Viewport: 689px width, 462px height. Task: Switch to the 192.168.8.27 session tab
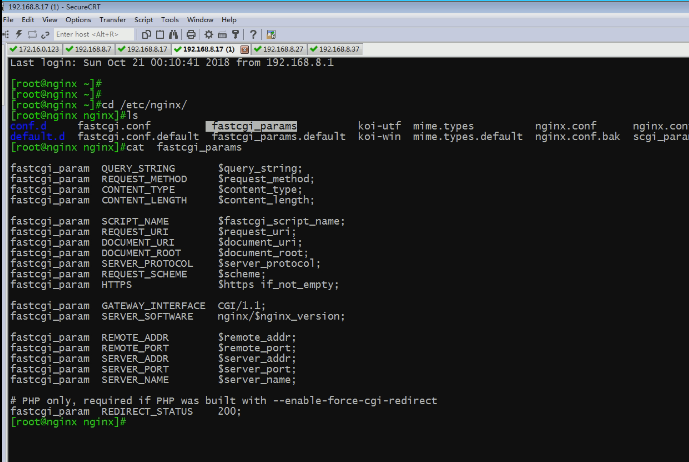(279, 49)
